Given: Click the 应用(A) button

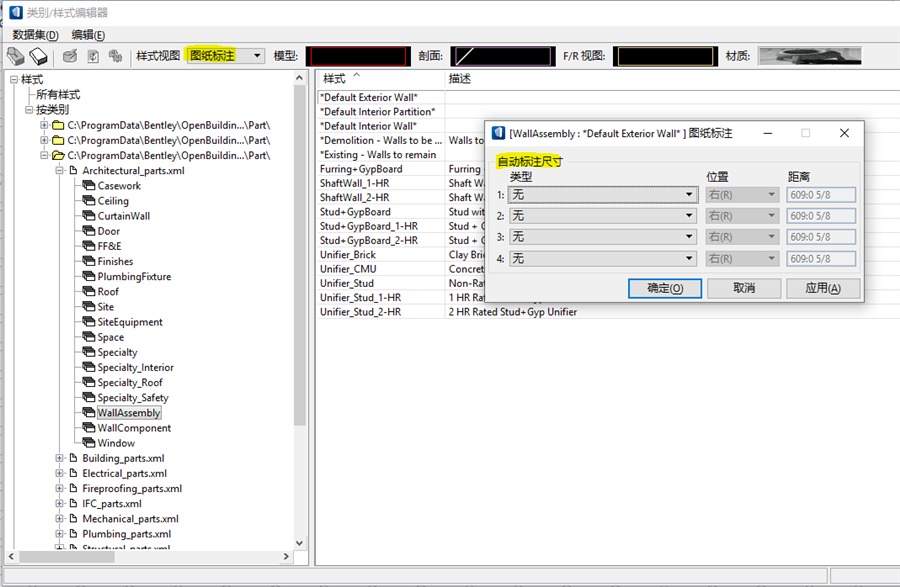Looking at the screenshot, I should click(x=823, y=288).
